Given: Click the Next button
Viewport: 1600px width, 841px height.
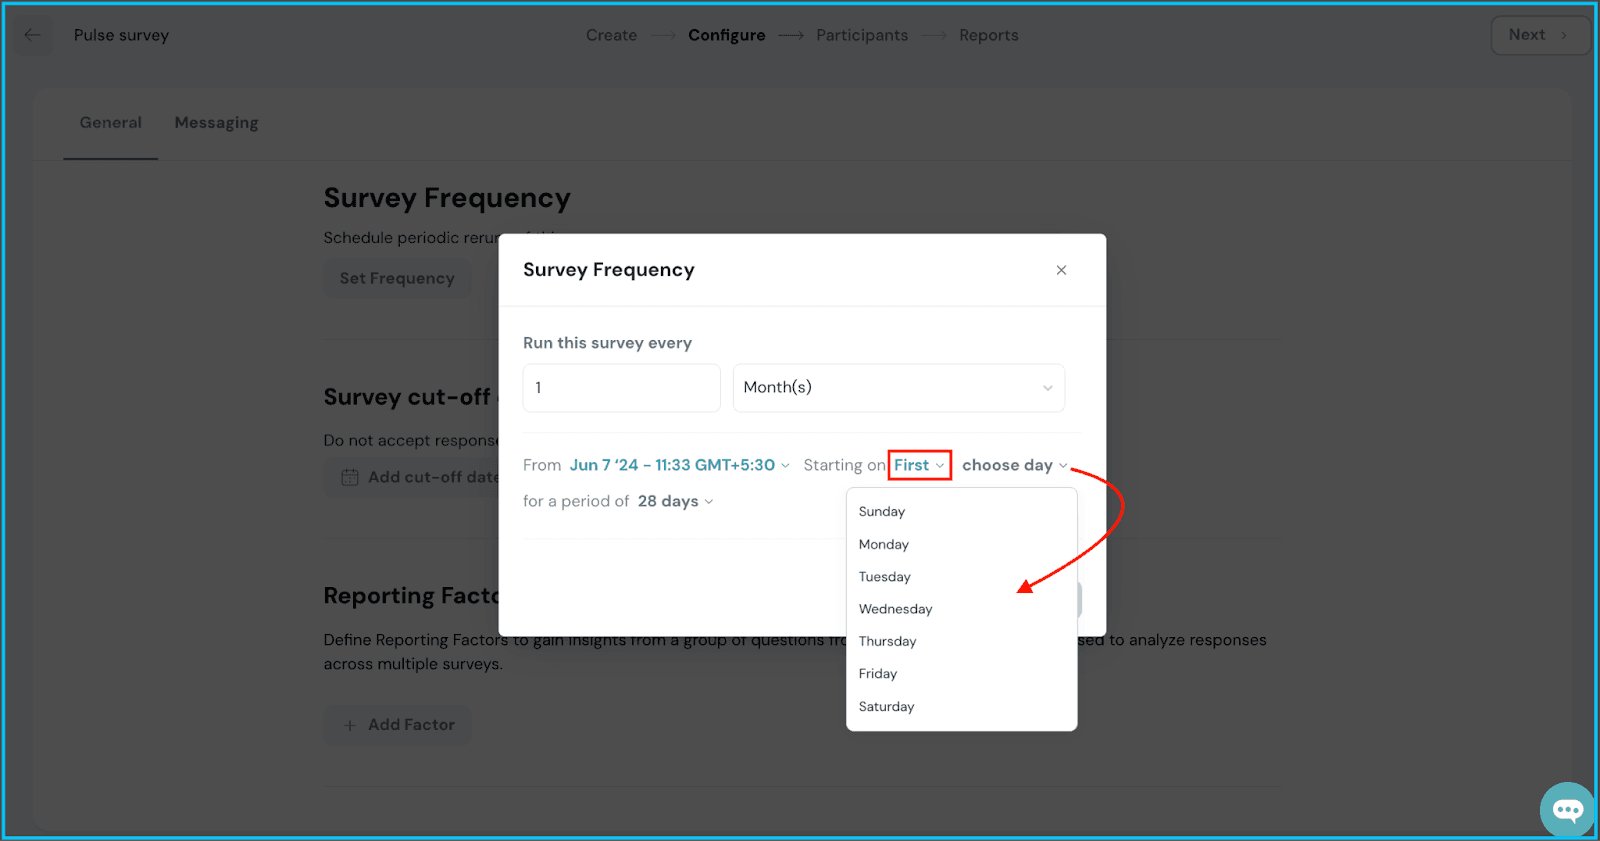Looking at the screenshot, I should [x=1538, y=35].
